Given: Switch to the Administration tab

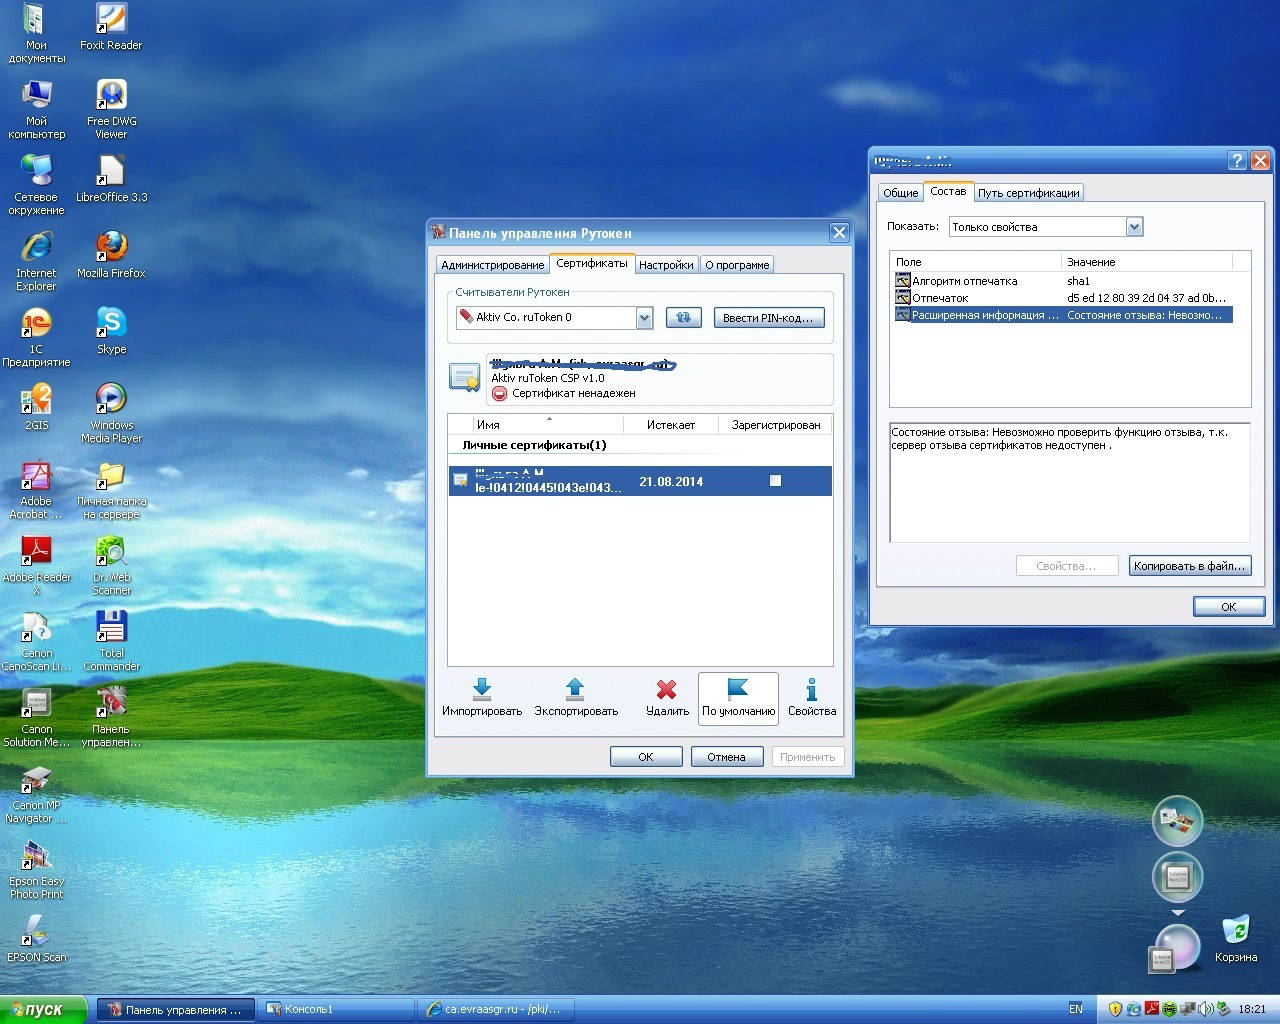Looking at the screenshot, I should (492, 265).
